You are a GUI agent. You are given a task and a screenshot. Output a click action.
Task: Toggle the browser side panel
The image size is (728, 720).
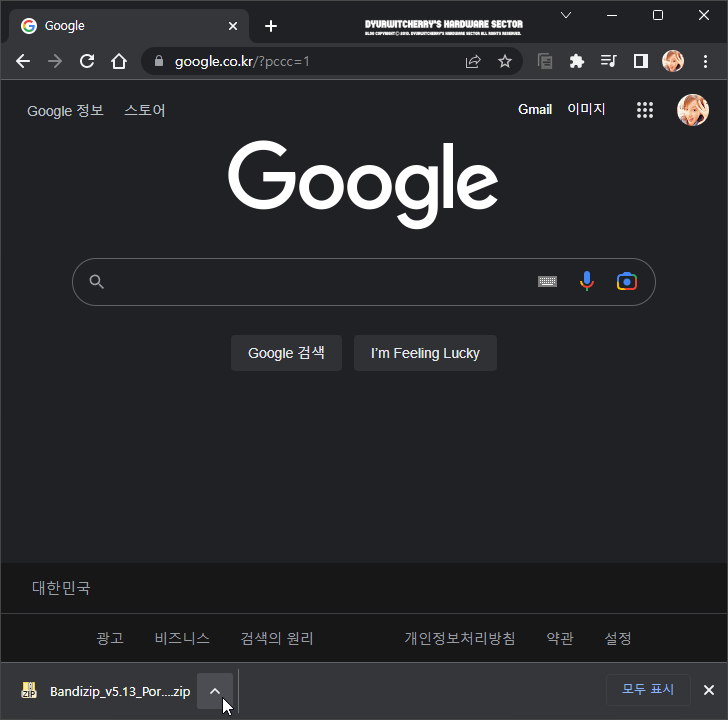641,61
